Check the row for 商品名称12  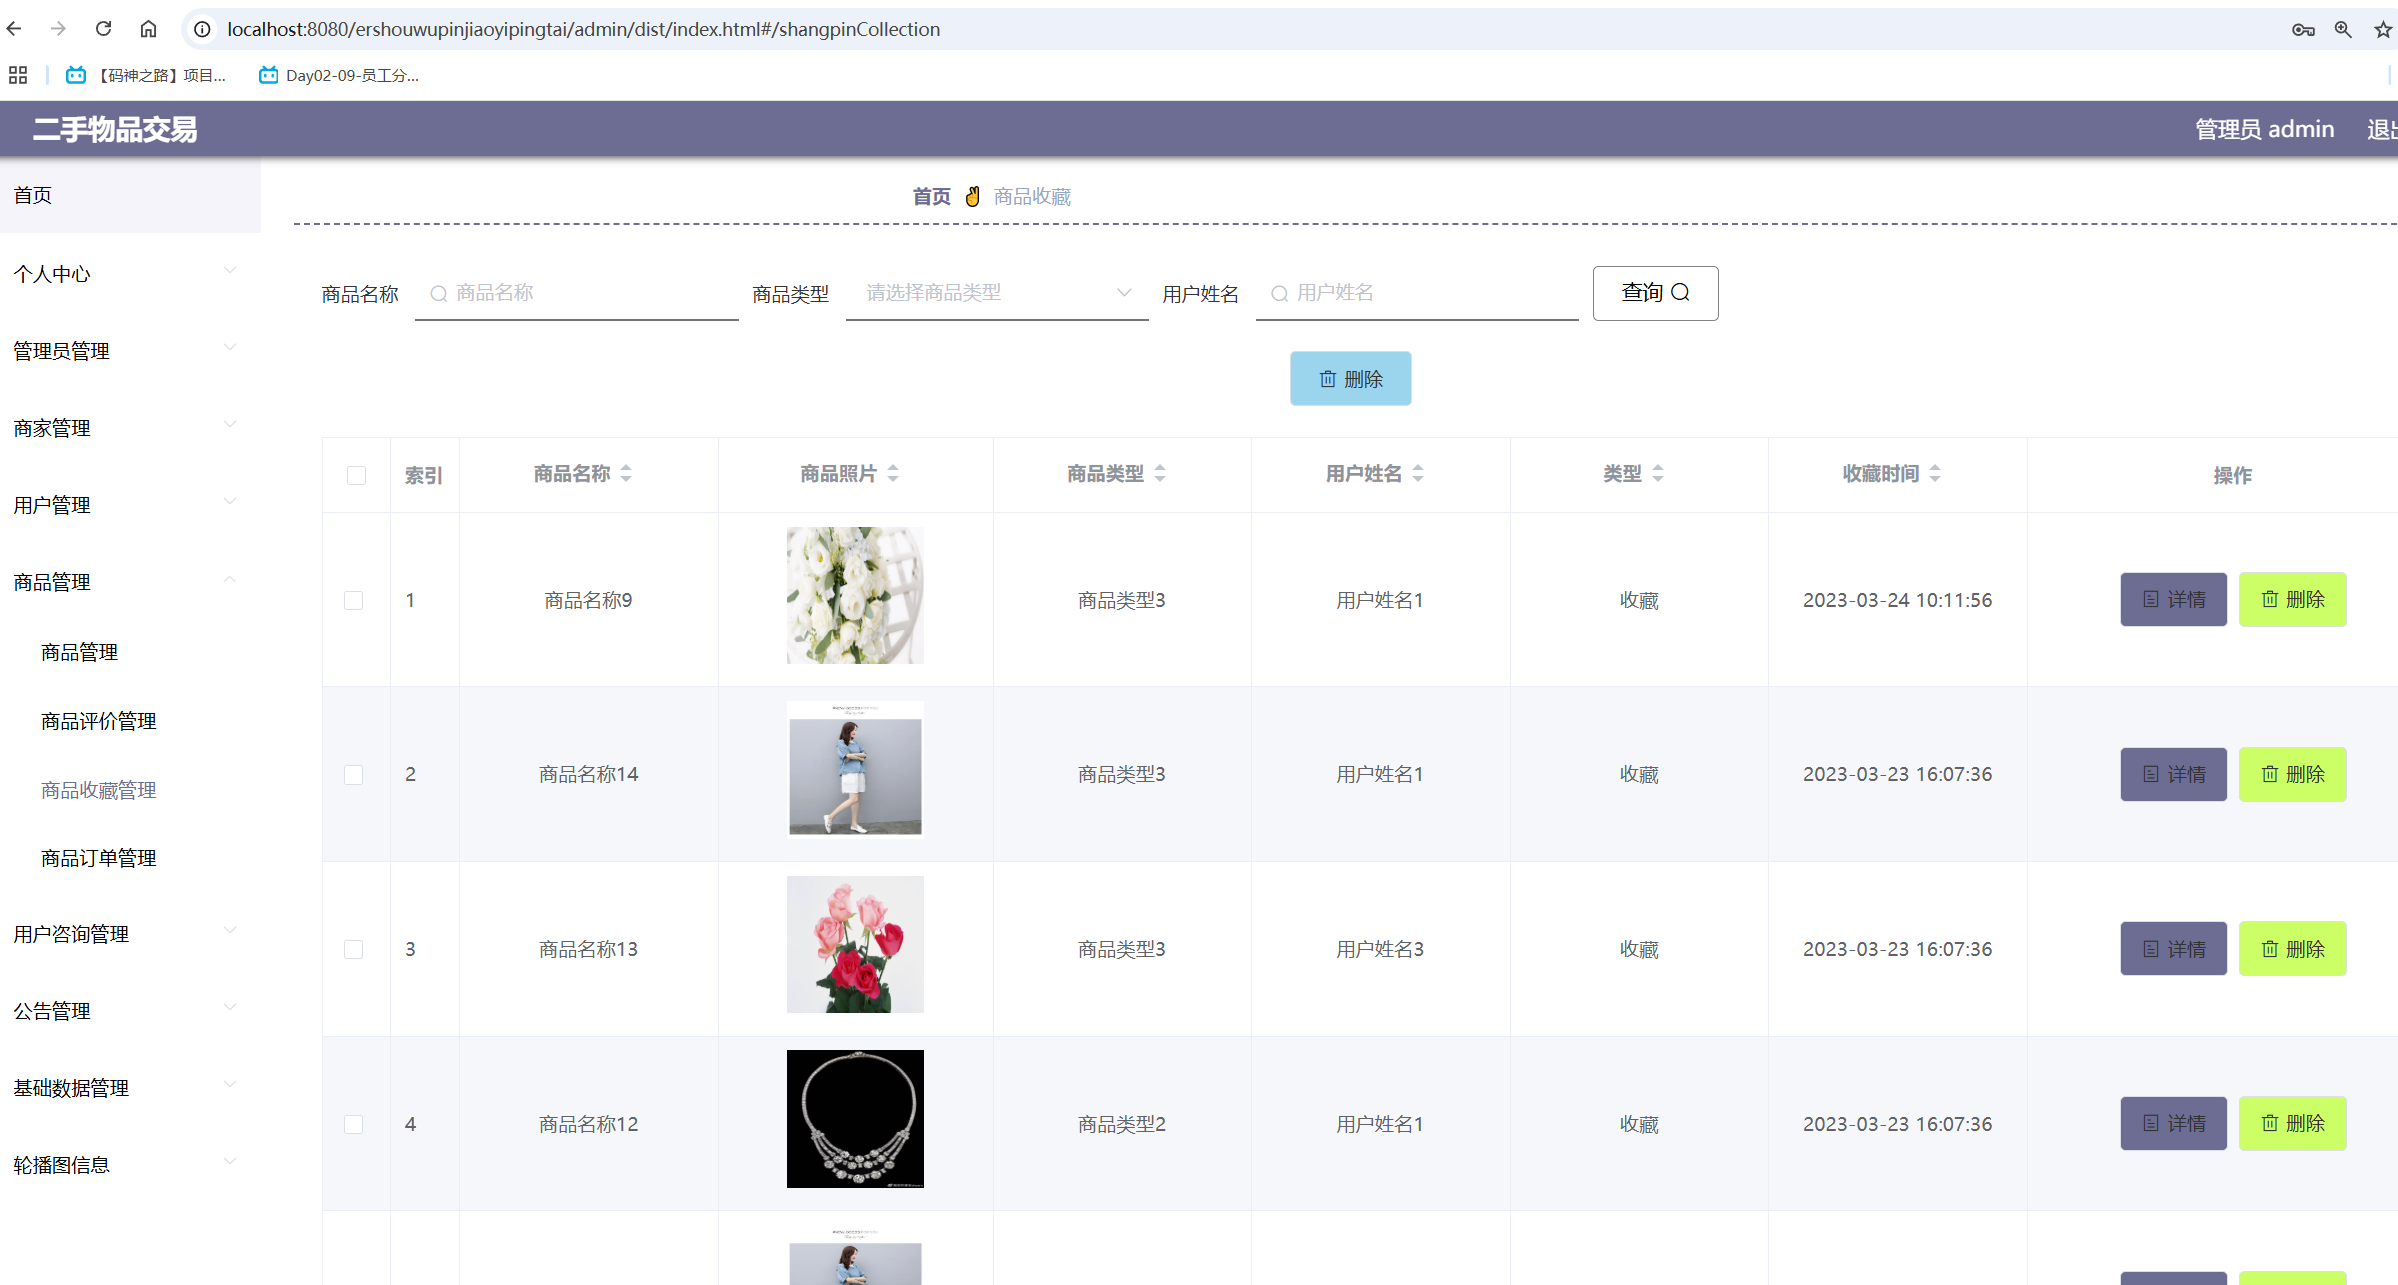click(x=354, y=1124)
